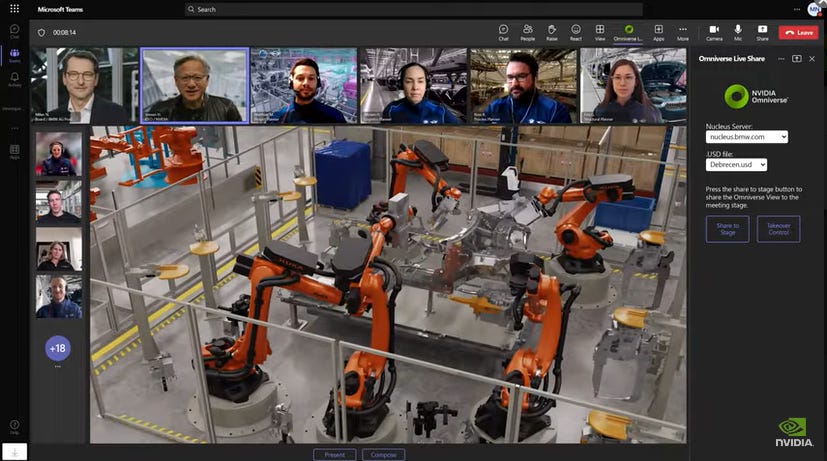
Task: Leave the meeting
Action: 799,33
